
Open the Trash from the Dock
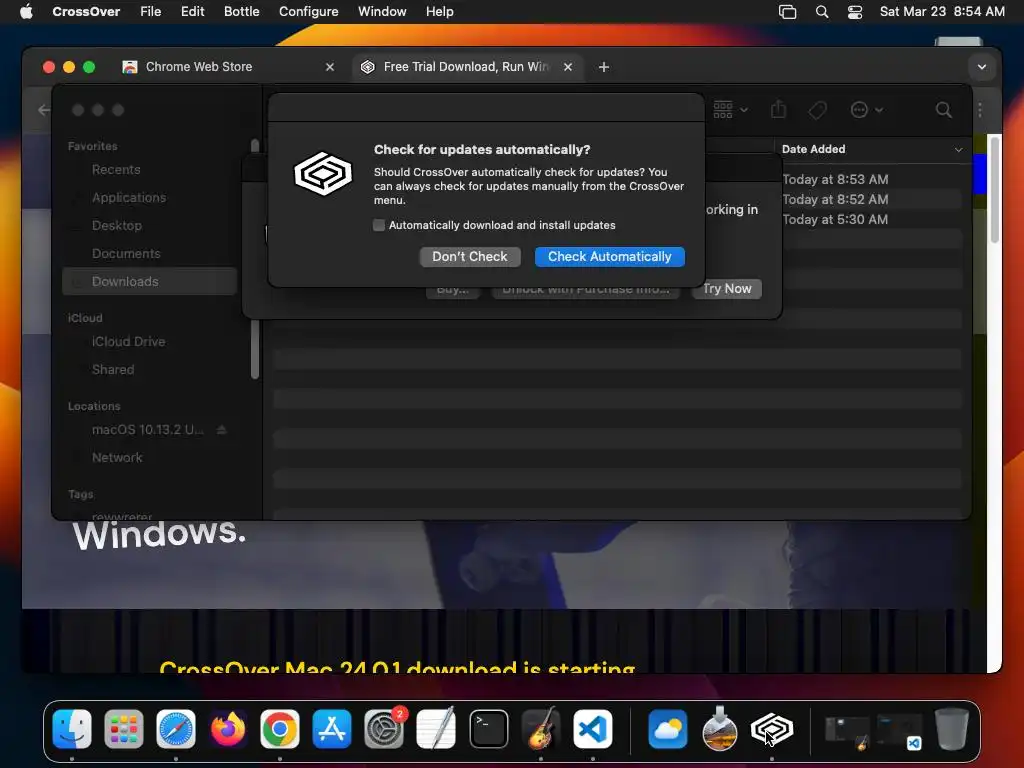click(952, 728)
